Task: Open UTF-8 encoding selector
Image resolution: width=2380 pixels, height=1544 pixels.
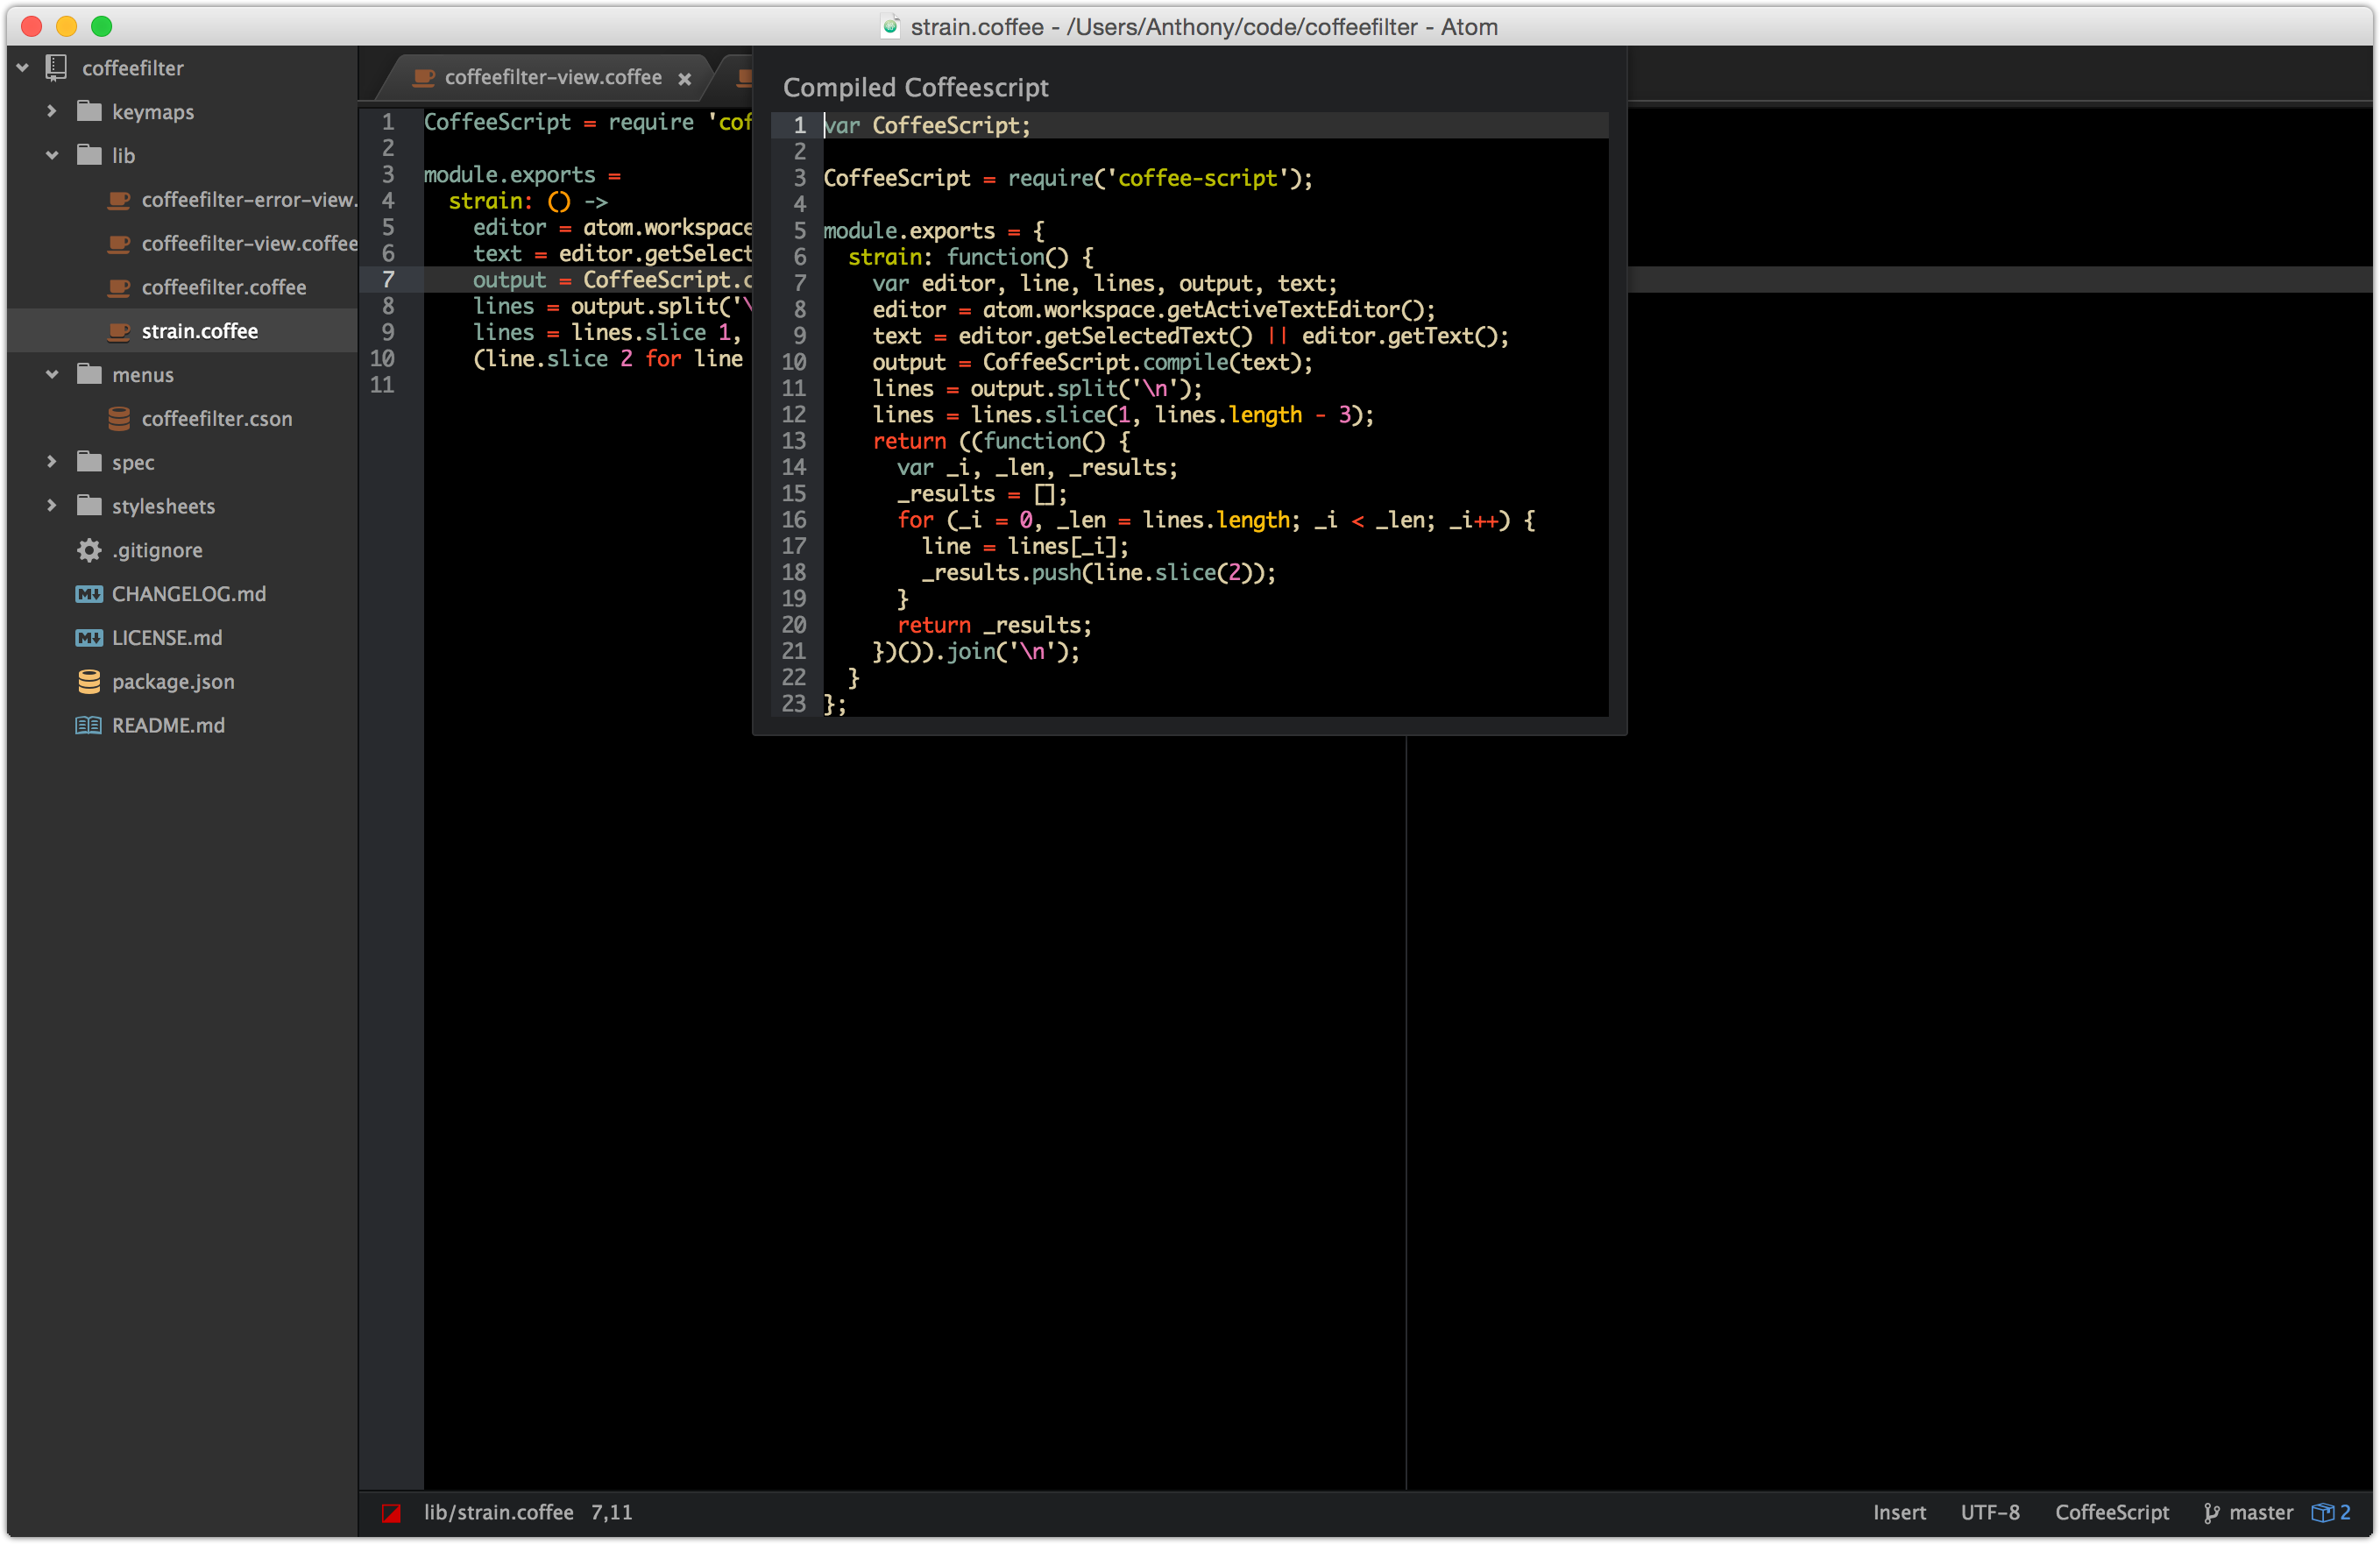Action: click(1989, 1513)
